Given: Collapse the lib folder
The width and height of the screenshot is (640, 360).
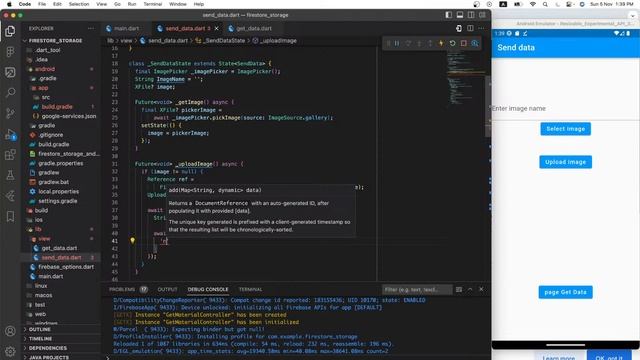Looking at the screenshot, I should coord(38,229).
